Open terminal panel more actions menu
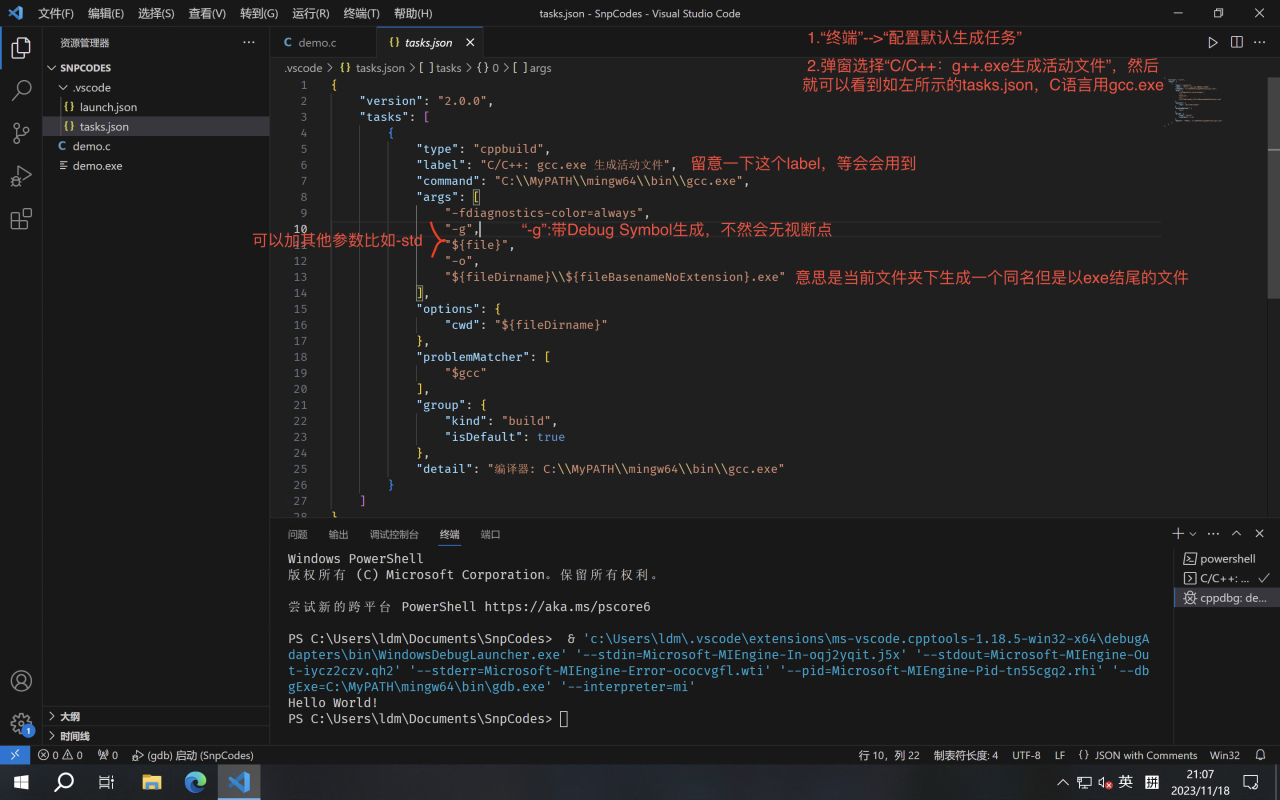 (x=1213, y=534)
